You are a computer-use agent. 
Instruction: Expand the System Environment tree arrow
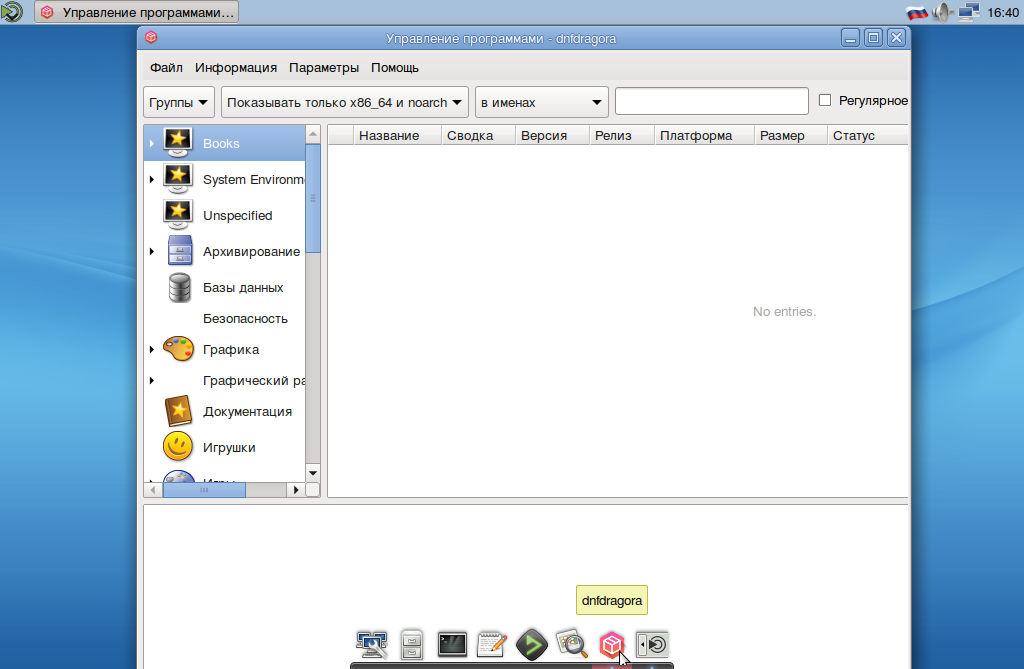[152, 179]
